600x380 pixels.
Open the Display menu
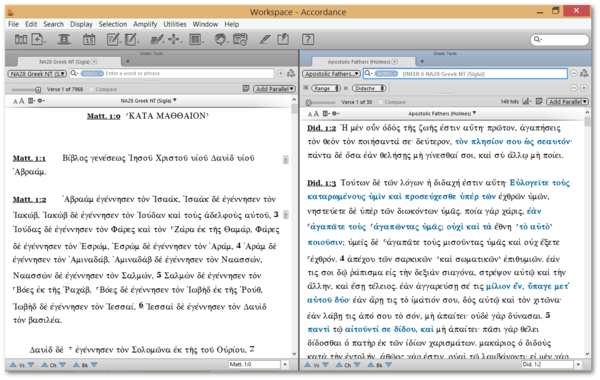81,24
